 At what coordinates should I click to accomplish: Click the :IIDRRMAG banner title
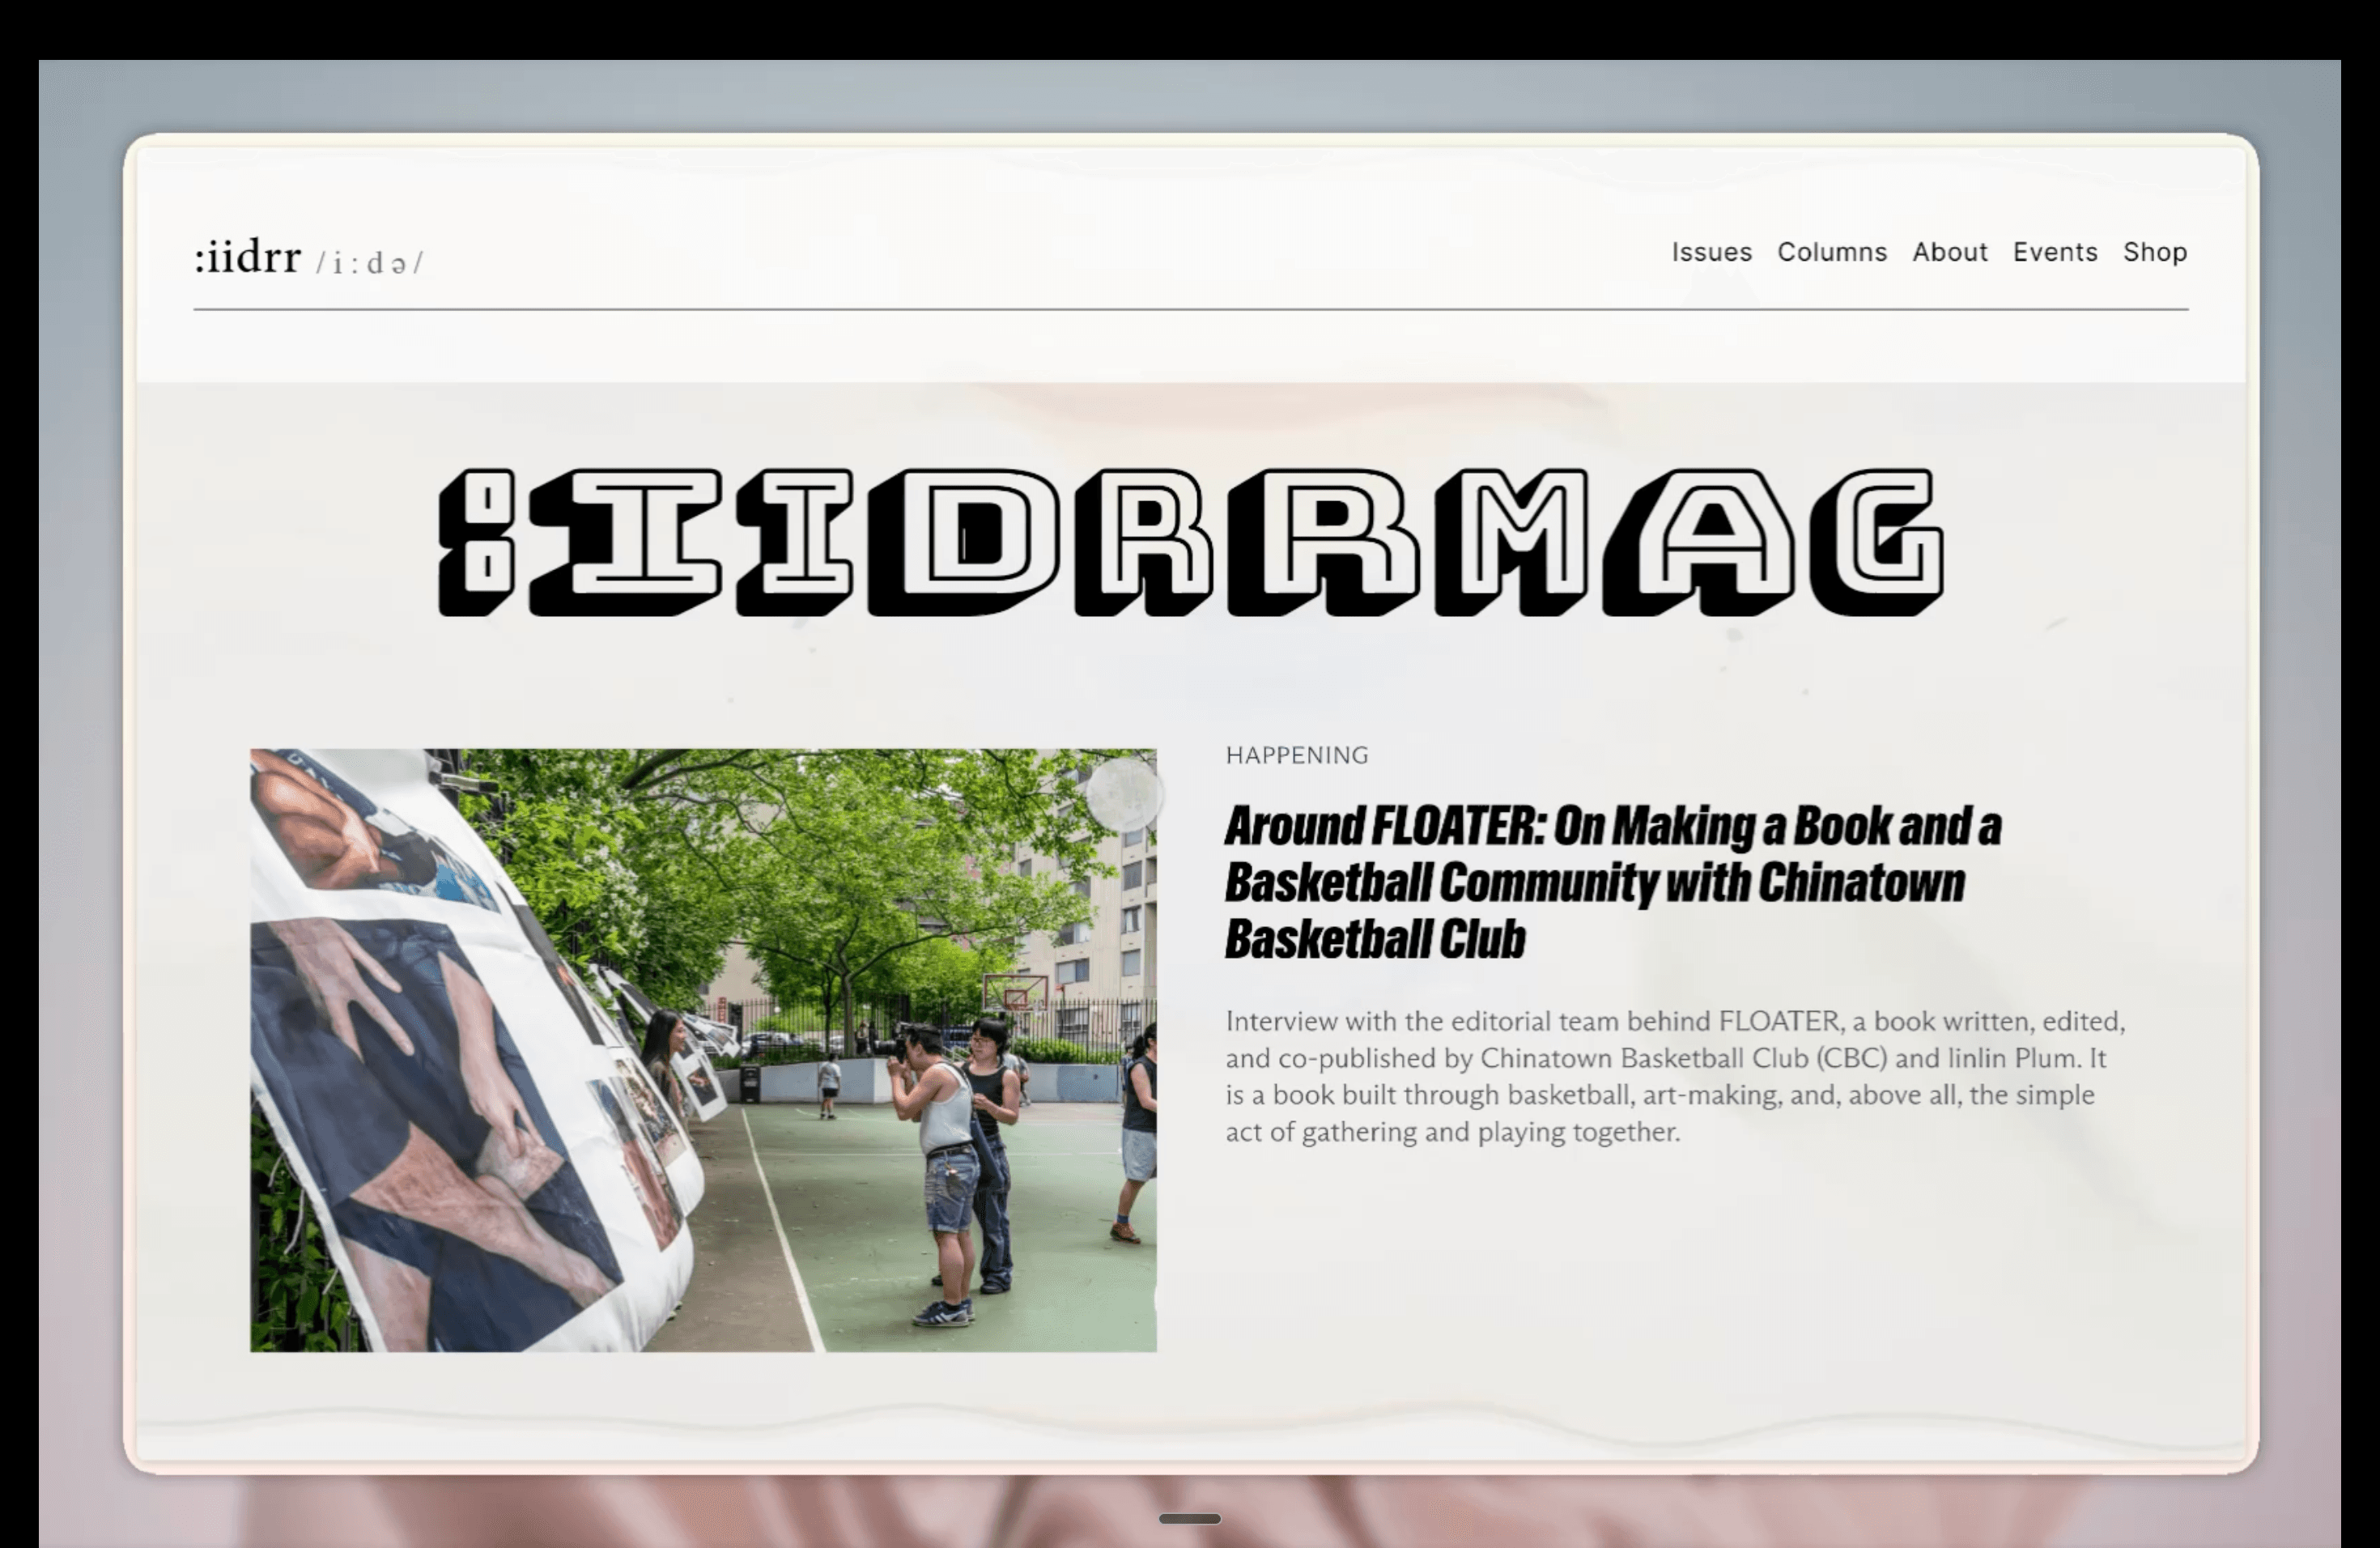1191,541
